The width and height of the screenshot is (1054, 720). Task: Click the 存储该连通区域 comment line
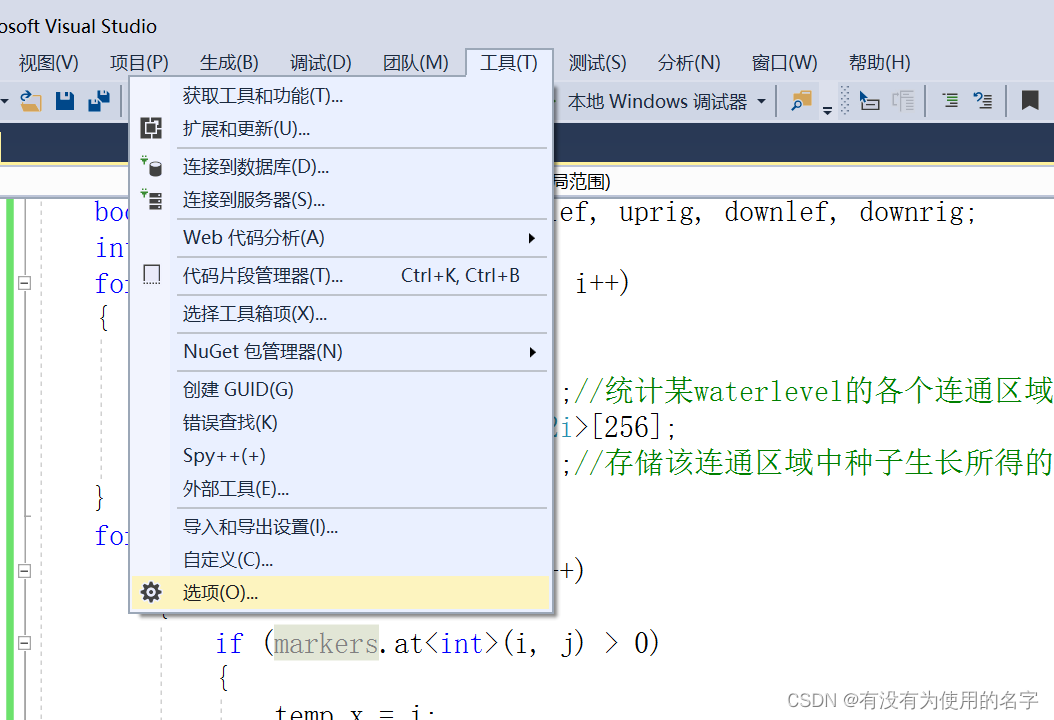coord(813,463)
